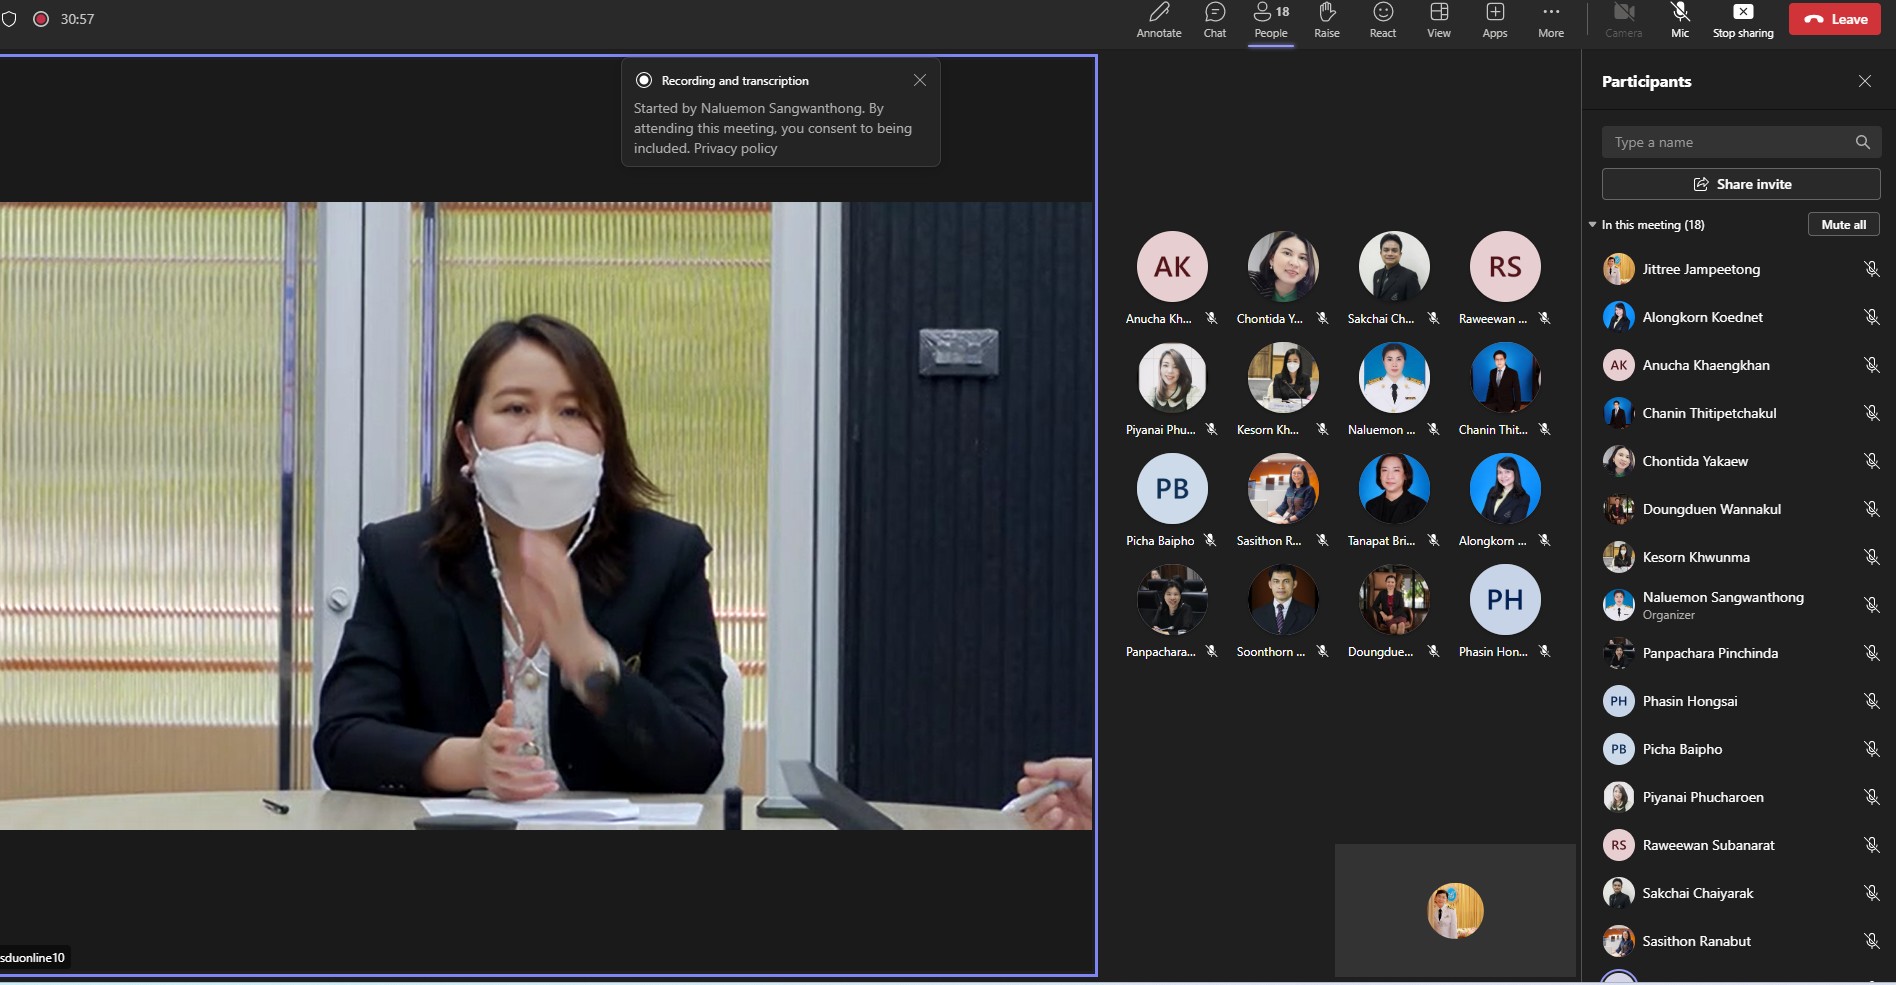The image size is (1896, 985).
Task: Open the Apps menu
Action: 1494,20
